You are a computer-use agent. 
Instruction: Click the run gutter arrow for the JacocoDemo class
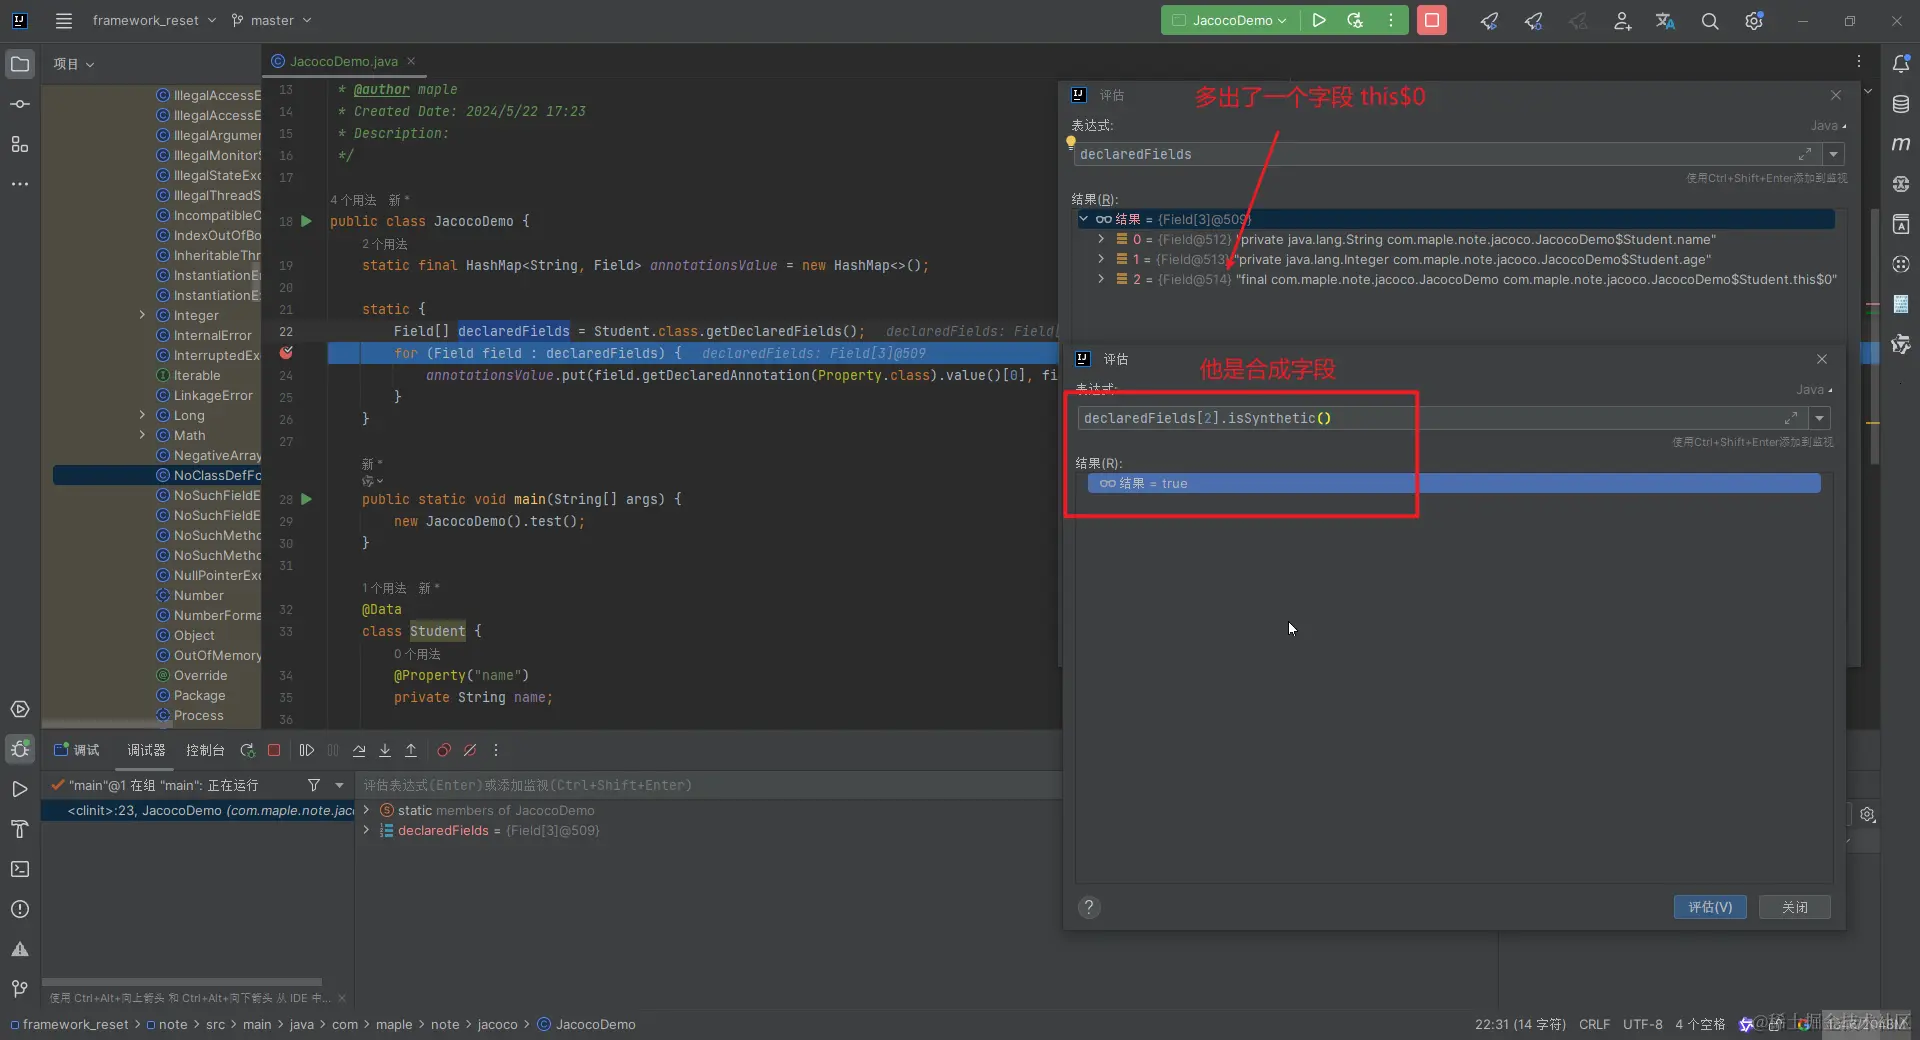(307, 221)
